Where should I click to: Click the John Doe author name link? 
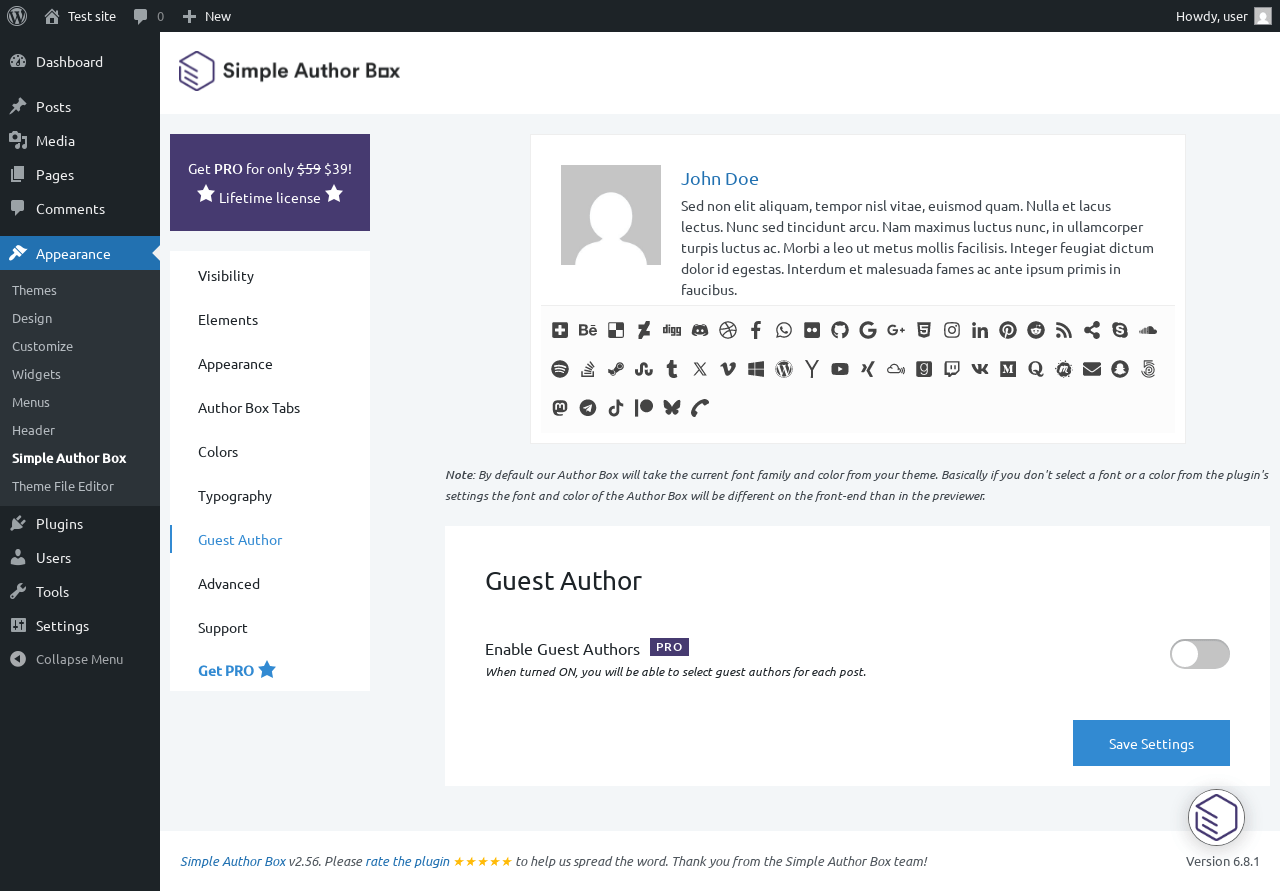(720, 178)
